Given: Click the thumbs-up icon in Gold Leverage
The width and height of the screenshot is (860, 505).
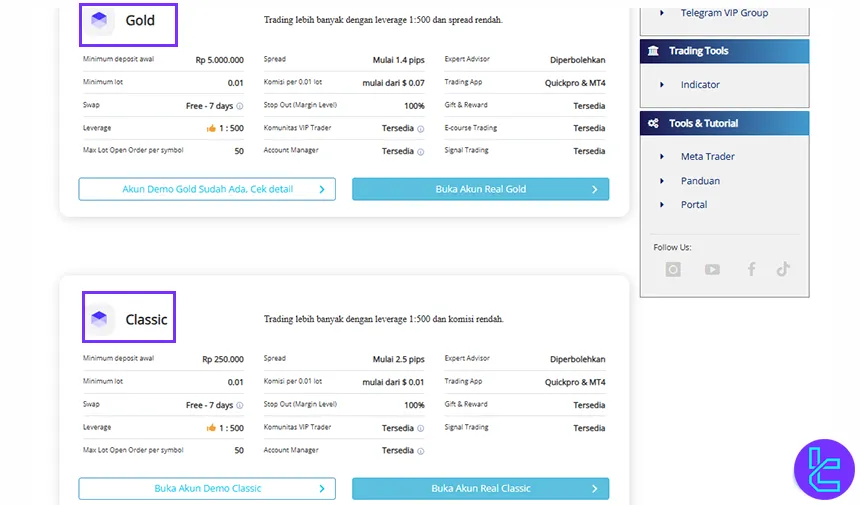Looking at the screenshot, I should pyautogui.click(x=211, y=128).
